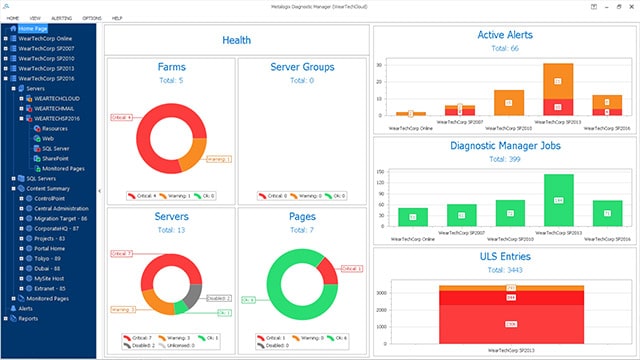640x360 pixels.
Task: Select Home Page in the tree
Action: tap(33, 29)
